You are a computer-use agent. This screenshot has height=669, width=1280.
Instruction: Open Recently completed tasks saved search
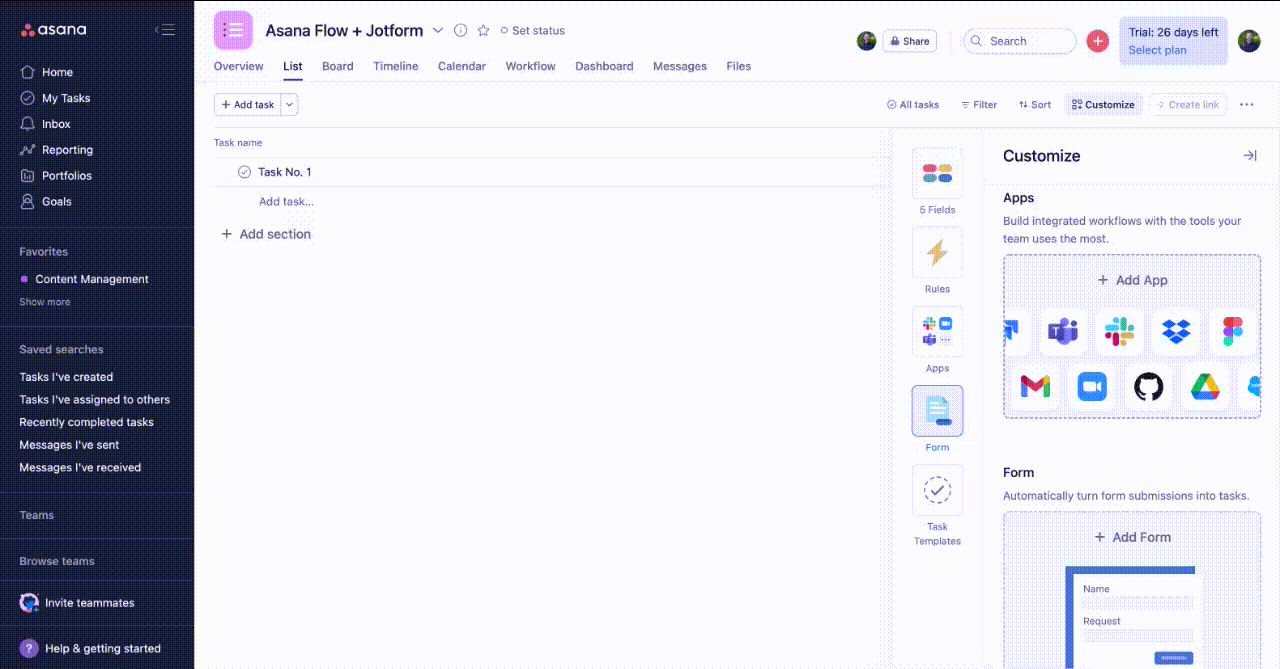pyautogui.click(x=86, y=422)
